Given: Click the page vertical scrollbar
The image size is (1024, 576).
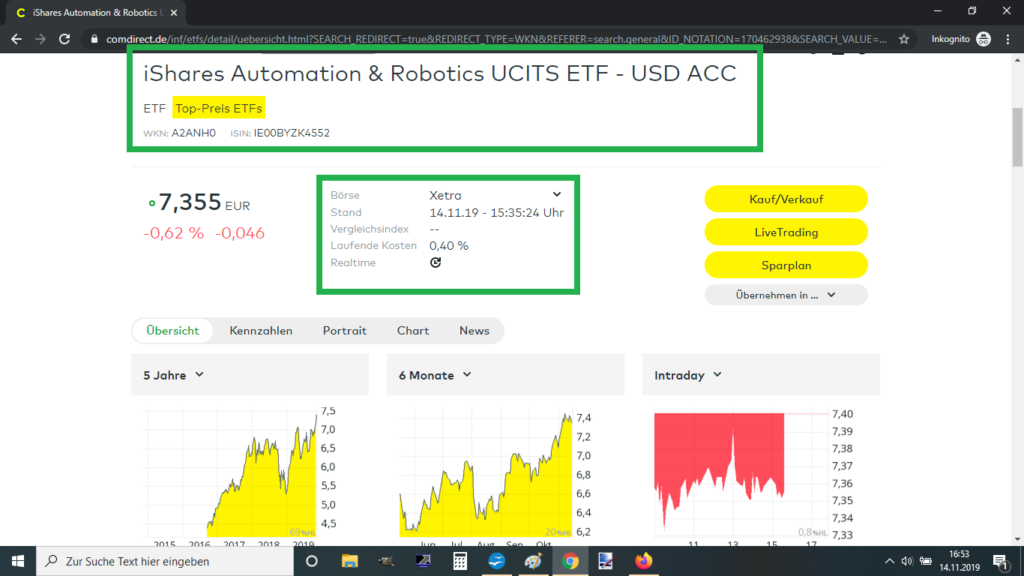Looking at the screenshot, I should point(1017,137).
